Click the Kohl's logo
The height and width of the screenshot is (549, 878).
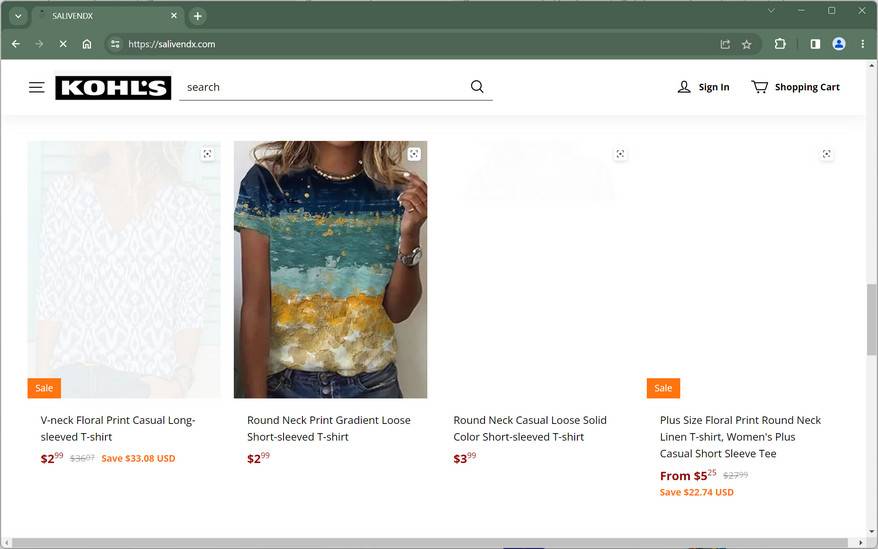tap(113, 88)
